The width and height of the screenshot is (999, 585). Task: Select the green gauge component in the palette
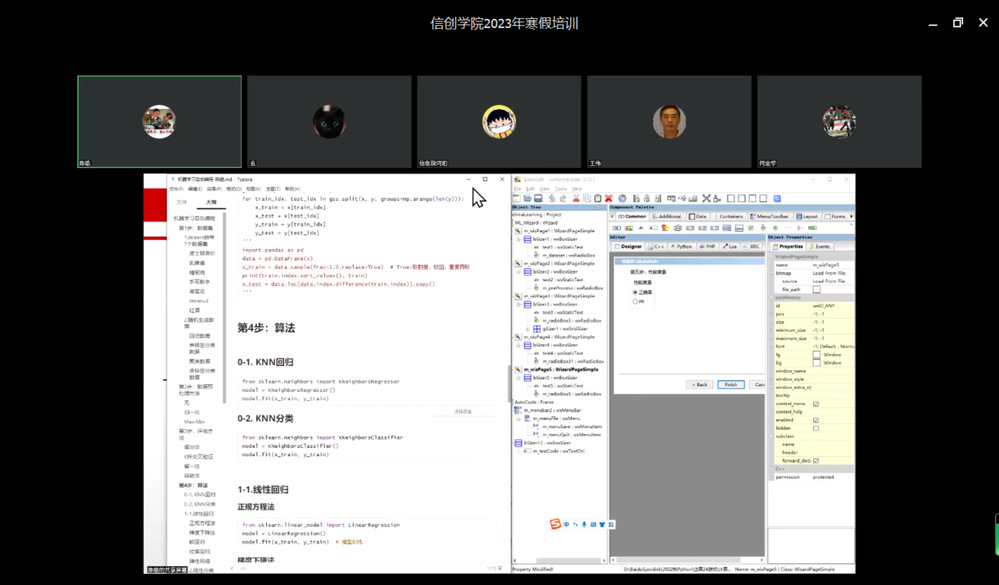(812, 228)
